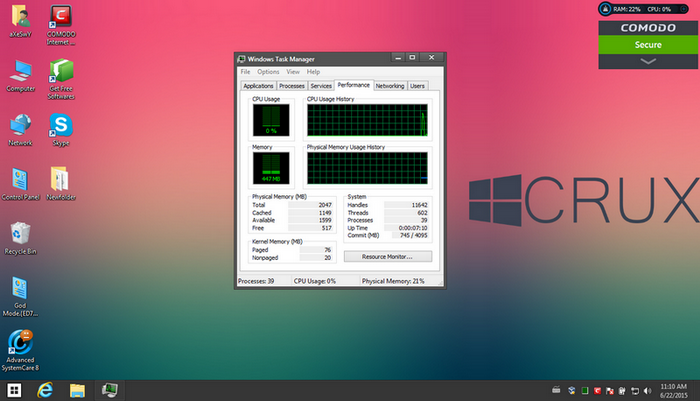
Task: Open the Options menu in Task Manager
Action: tap(268, 72)
